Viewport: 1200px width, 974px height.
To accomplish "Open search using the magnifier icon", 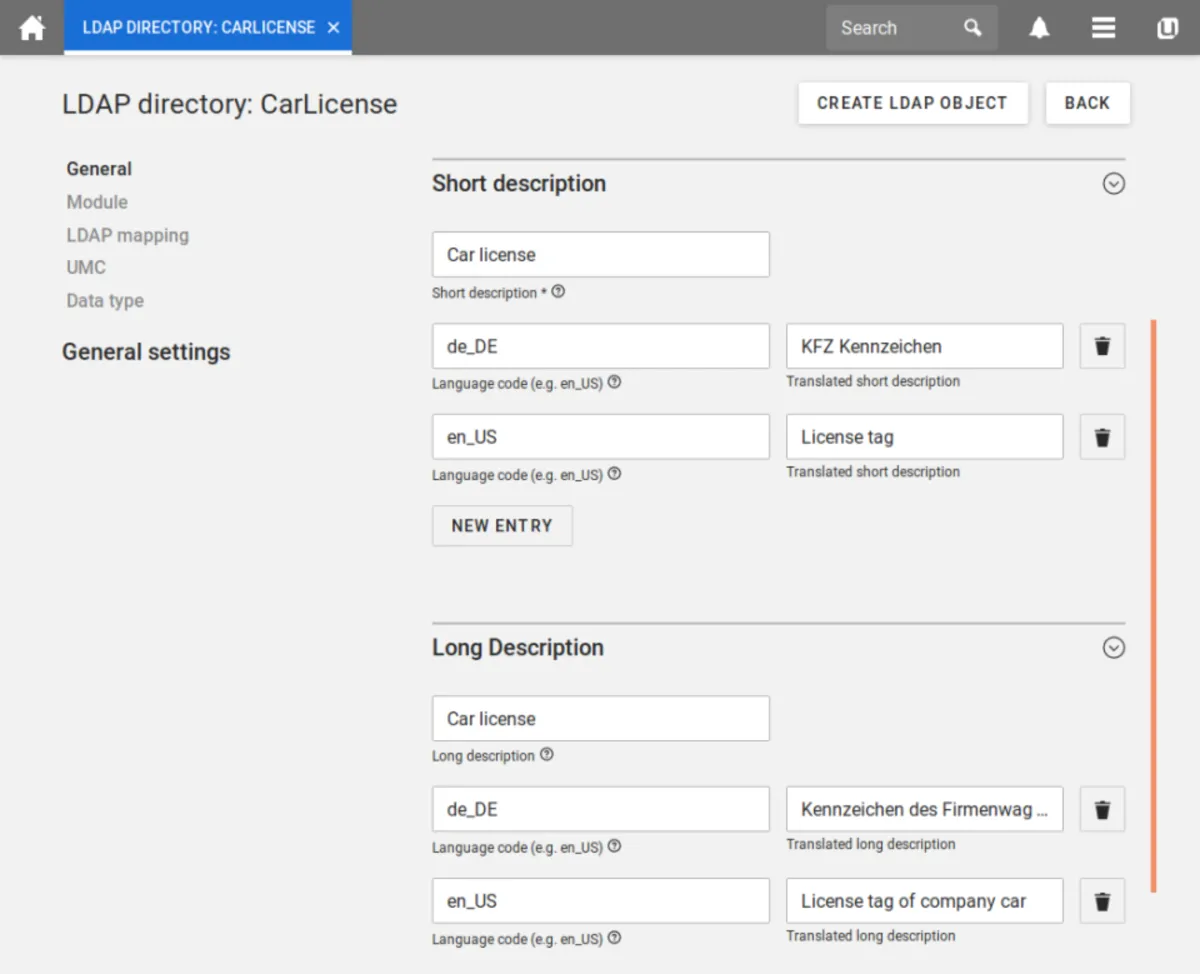I will click(x=971, y=27).
